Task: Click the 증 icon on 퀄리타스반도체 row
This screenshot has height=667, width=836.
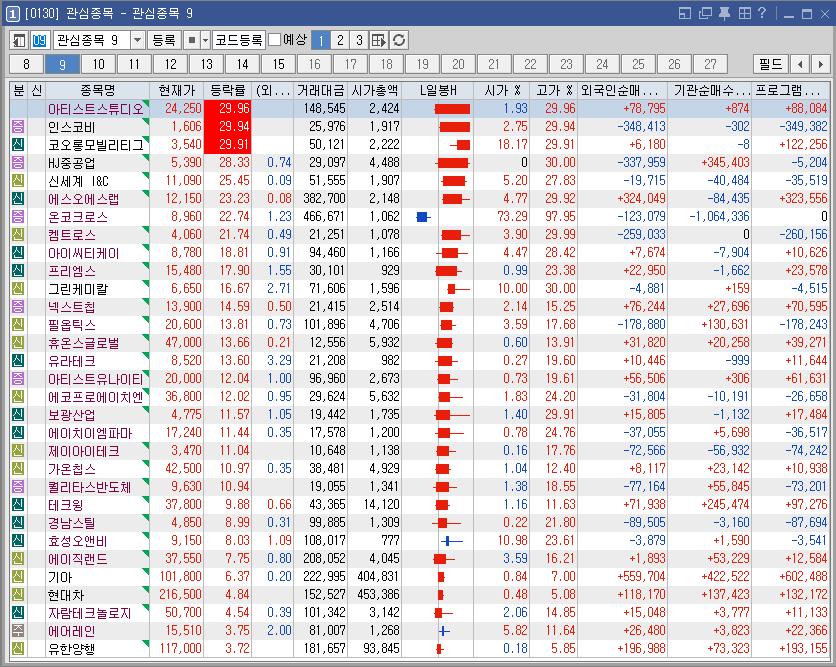Action: (18, 486)
